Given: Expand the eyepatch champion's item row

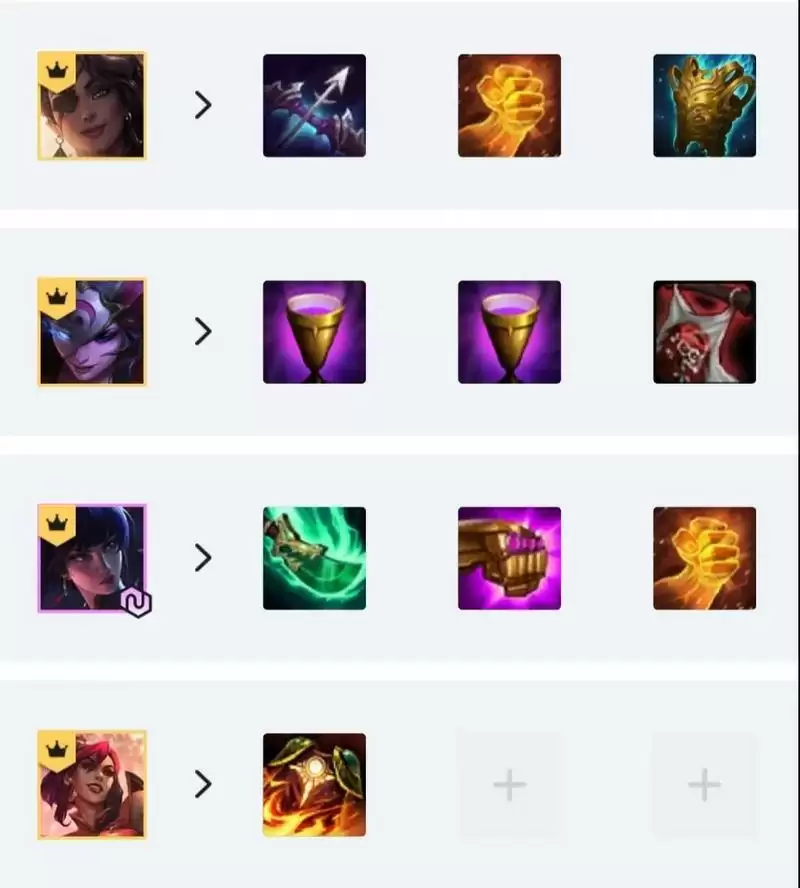Looking at the screenshot, I should pyautogui.click(x=203, y=105).
